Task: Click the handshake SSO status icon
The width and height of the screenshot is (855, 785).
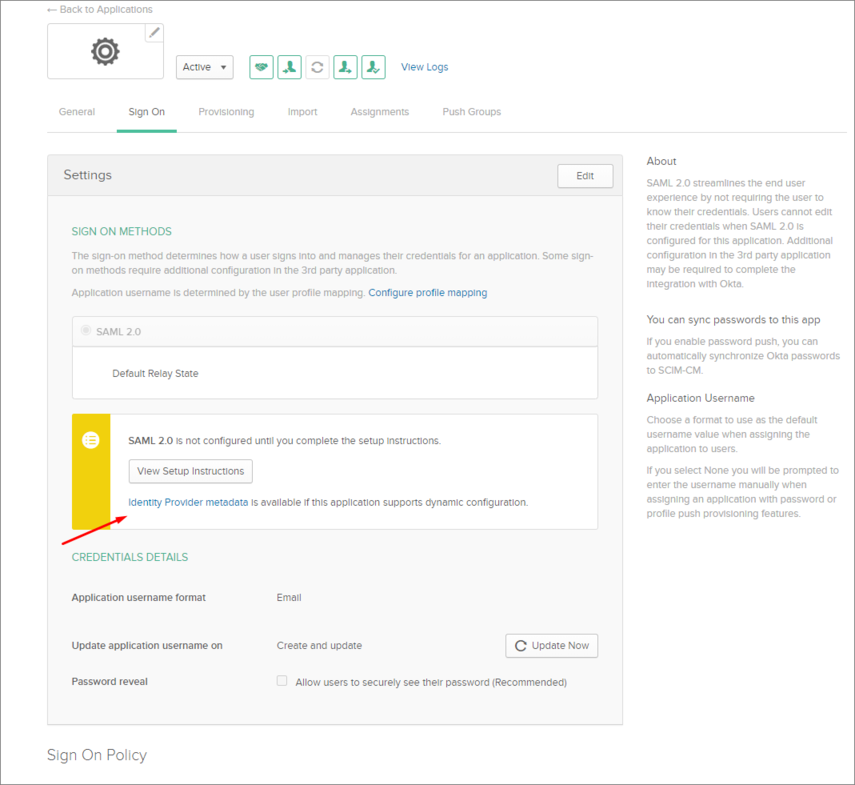Action: coord(261,67)
